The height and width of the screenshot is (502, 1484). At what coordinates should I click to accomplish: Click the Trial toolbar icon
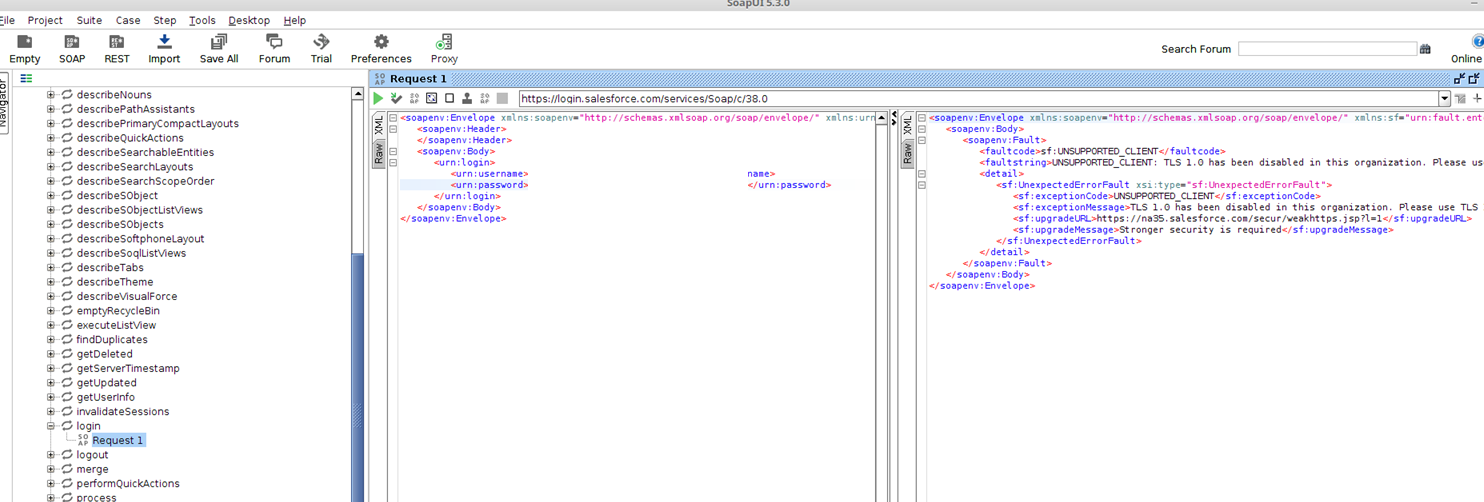point(321,41)
